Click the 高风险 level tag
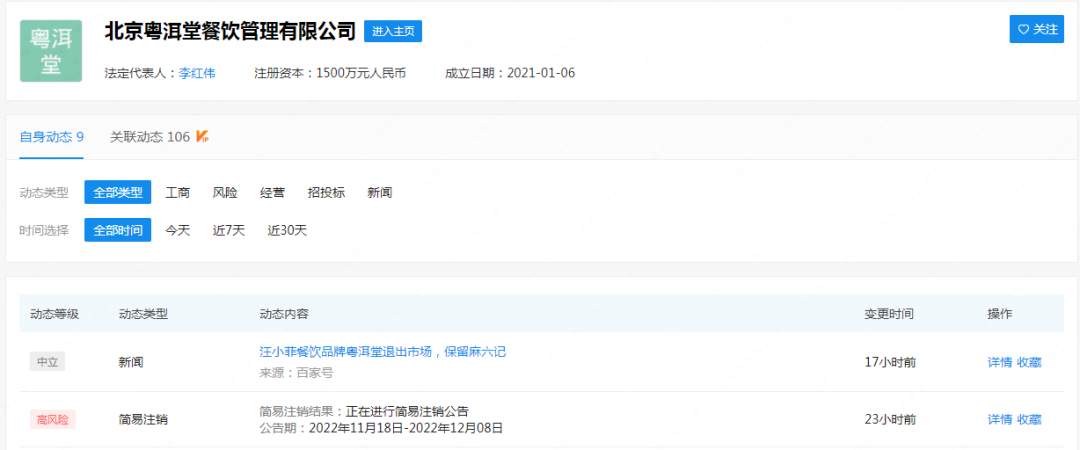The height and width of the screenshot is (450, 1080). 52,419
